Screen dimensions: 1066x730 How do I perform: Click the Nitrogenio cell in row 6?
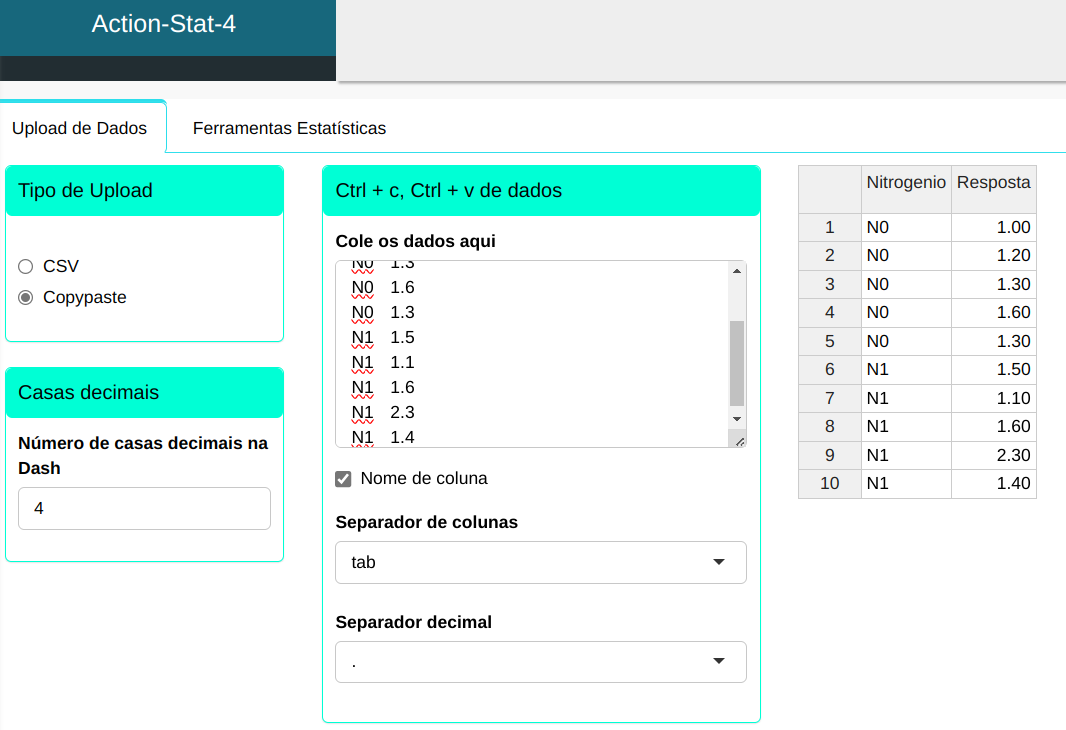pyautogui.click(x=905, y=370)
